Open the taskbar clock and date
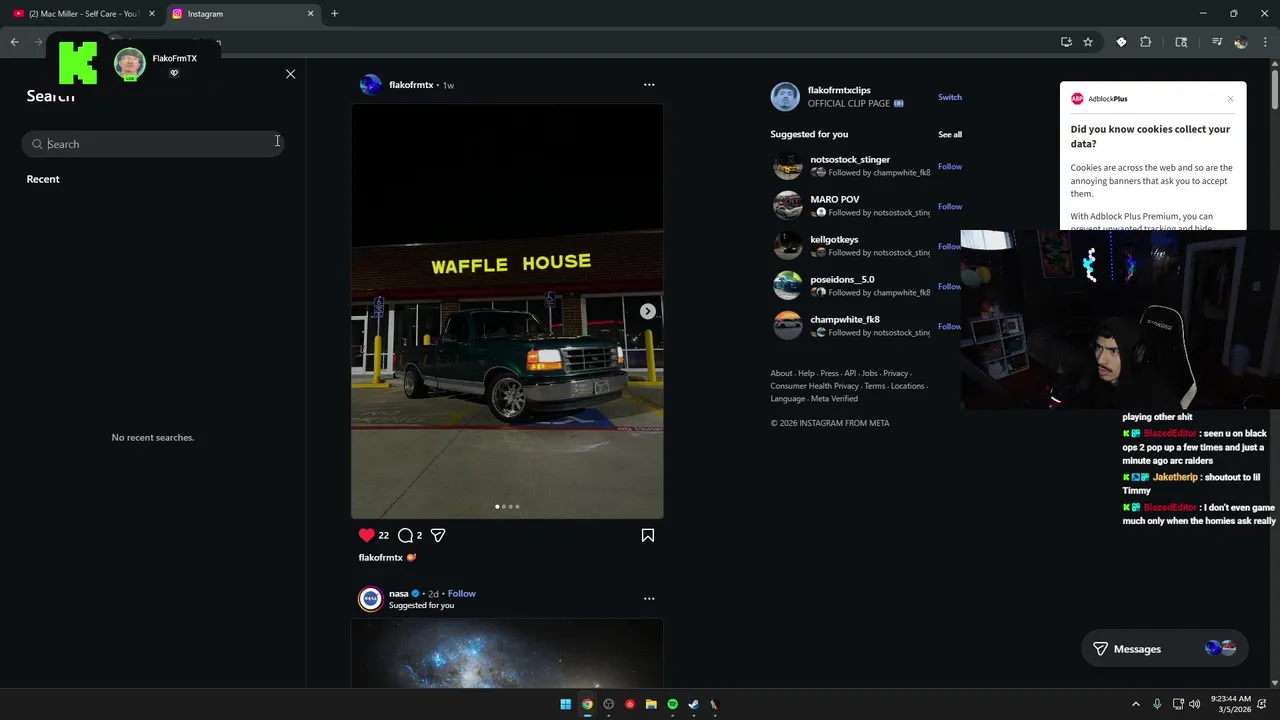 click(1230, 704)
